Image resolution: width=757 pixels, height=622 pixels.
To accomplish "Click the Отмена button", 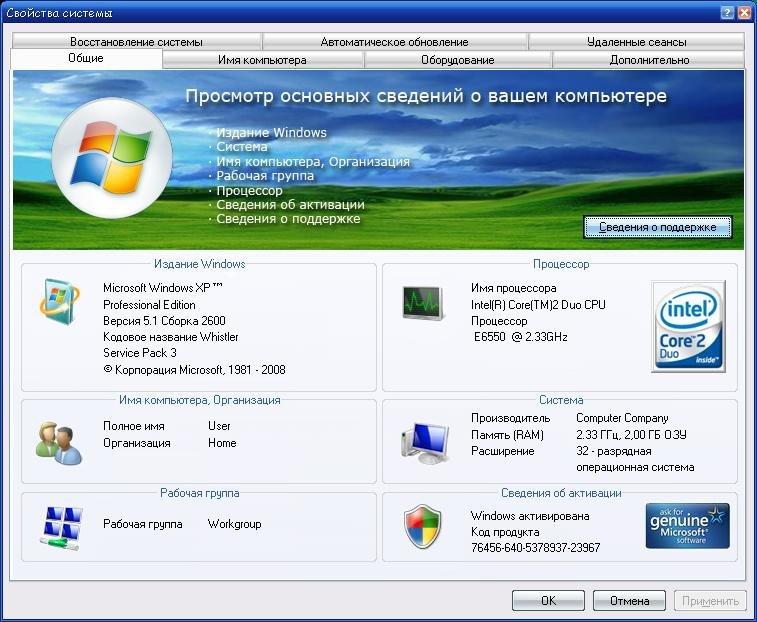I will (629, 601).
